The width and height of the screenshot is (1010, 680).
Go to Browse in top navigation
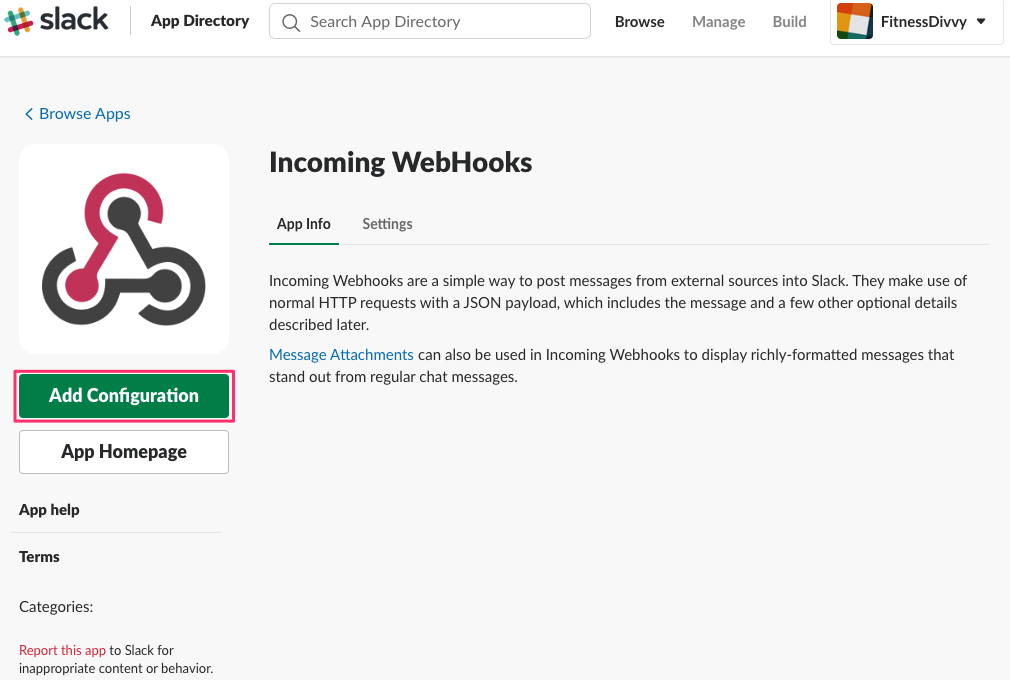tap(639, 21)
